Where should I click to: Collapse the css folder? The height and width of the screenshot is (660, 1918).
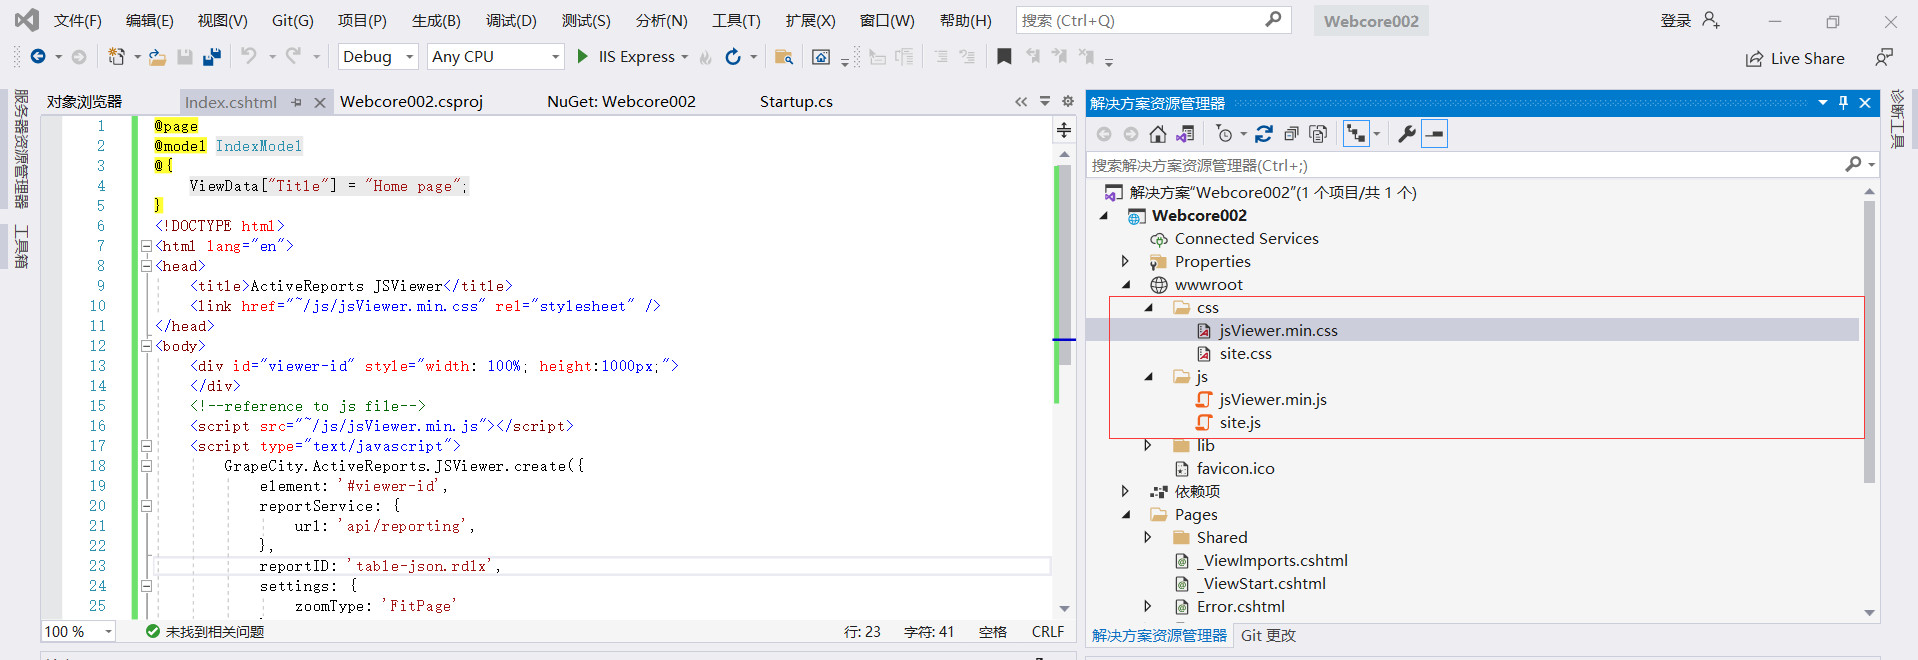[x=1148, y=308]
